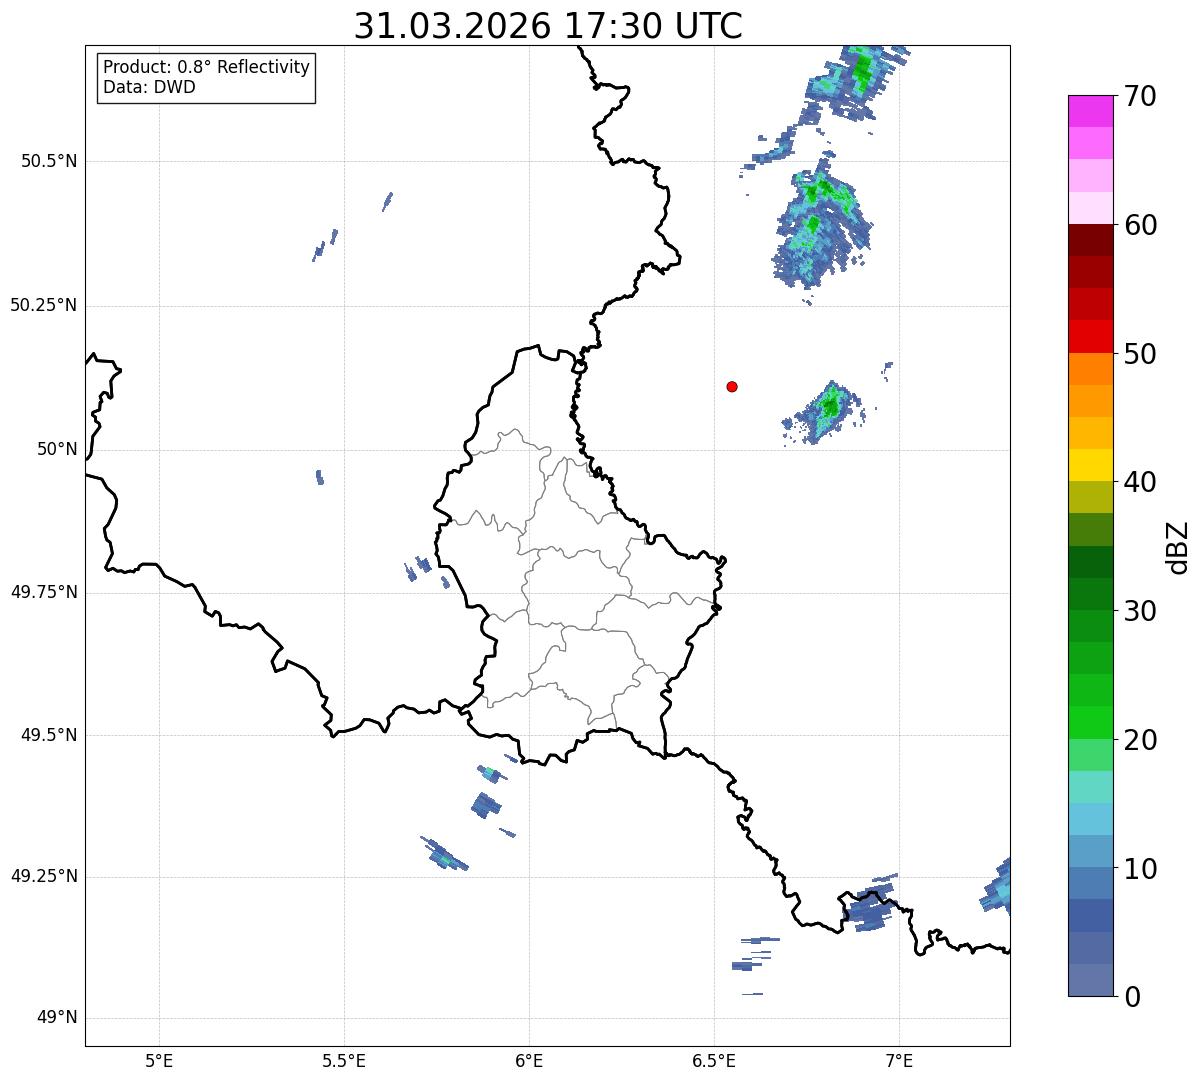This screenshot has height=1081, width=1202.
Task: Click the "Data: DWD" text line
Action: click(x=149, y=87)
